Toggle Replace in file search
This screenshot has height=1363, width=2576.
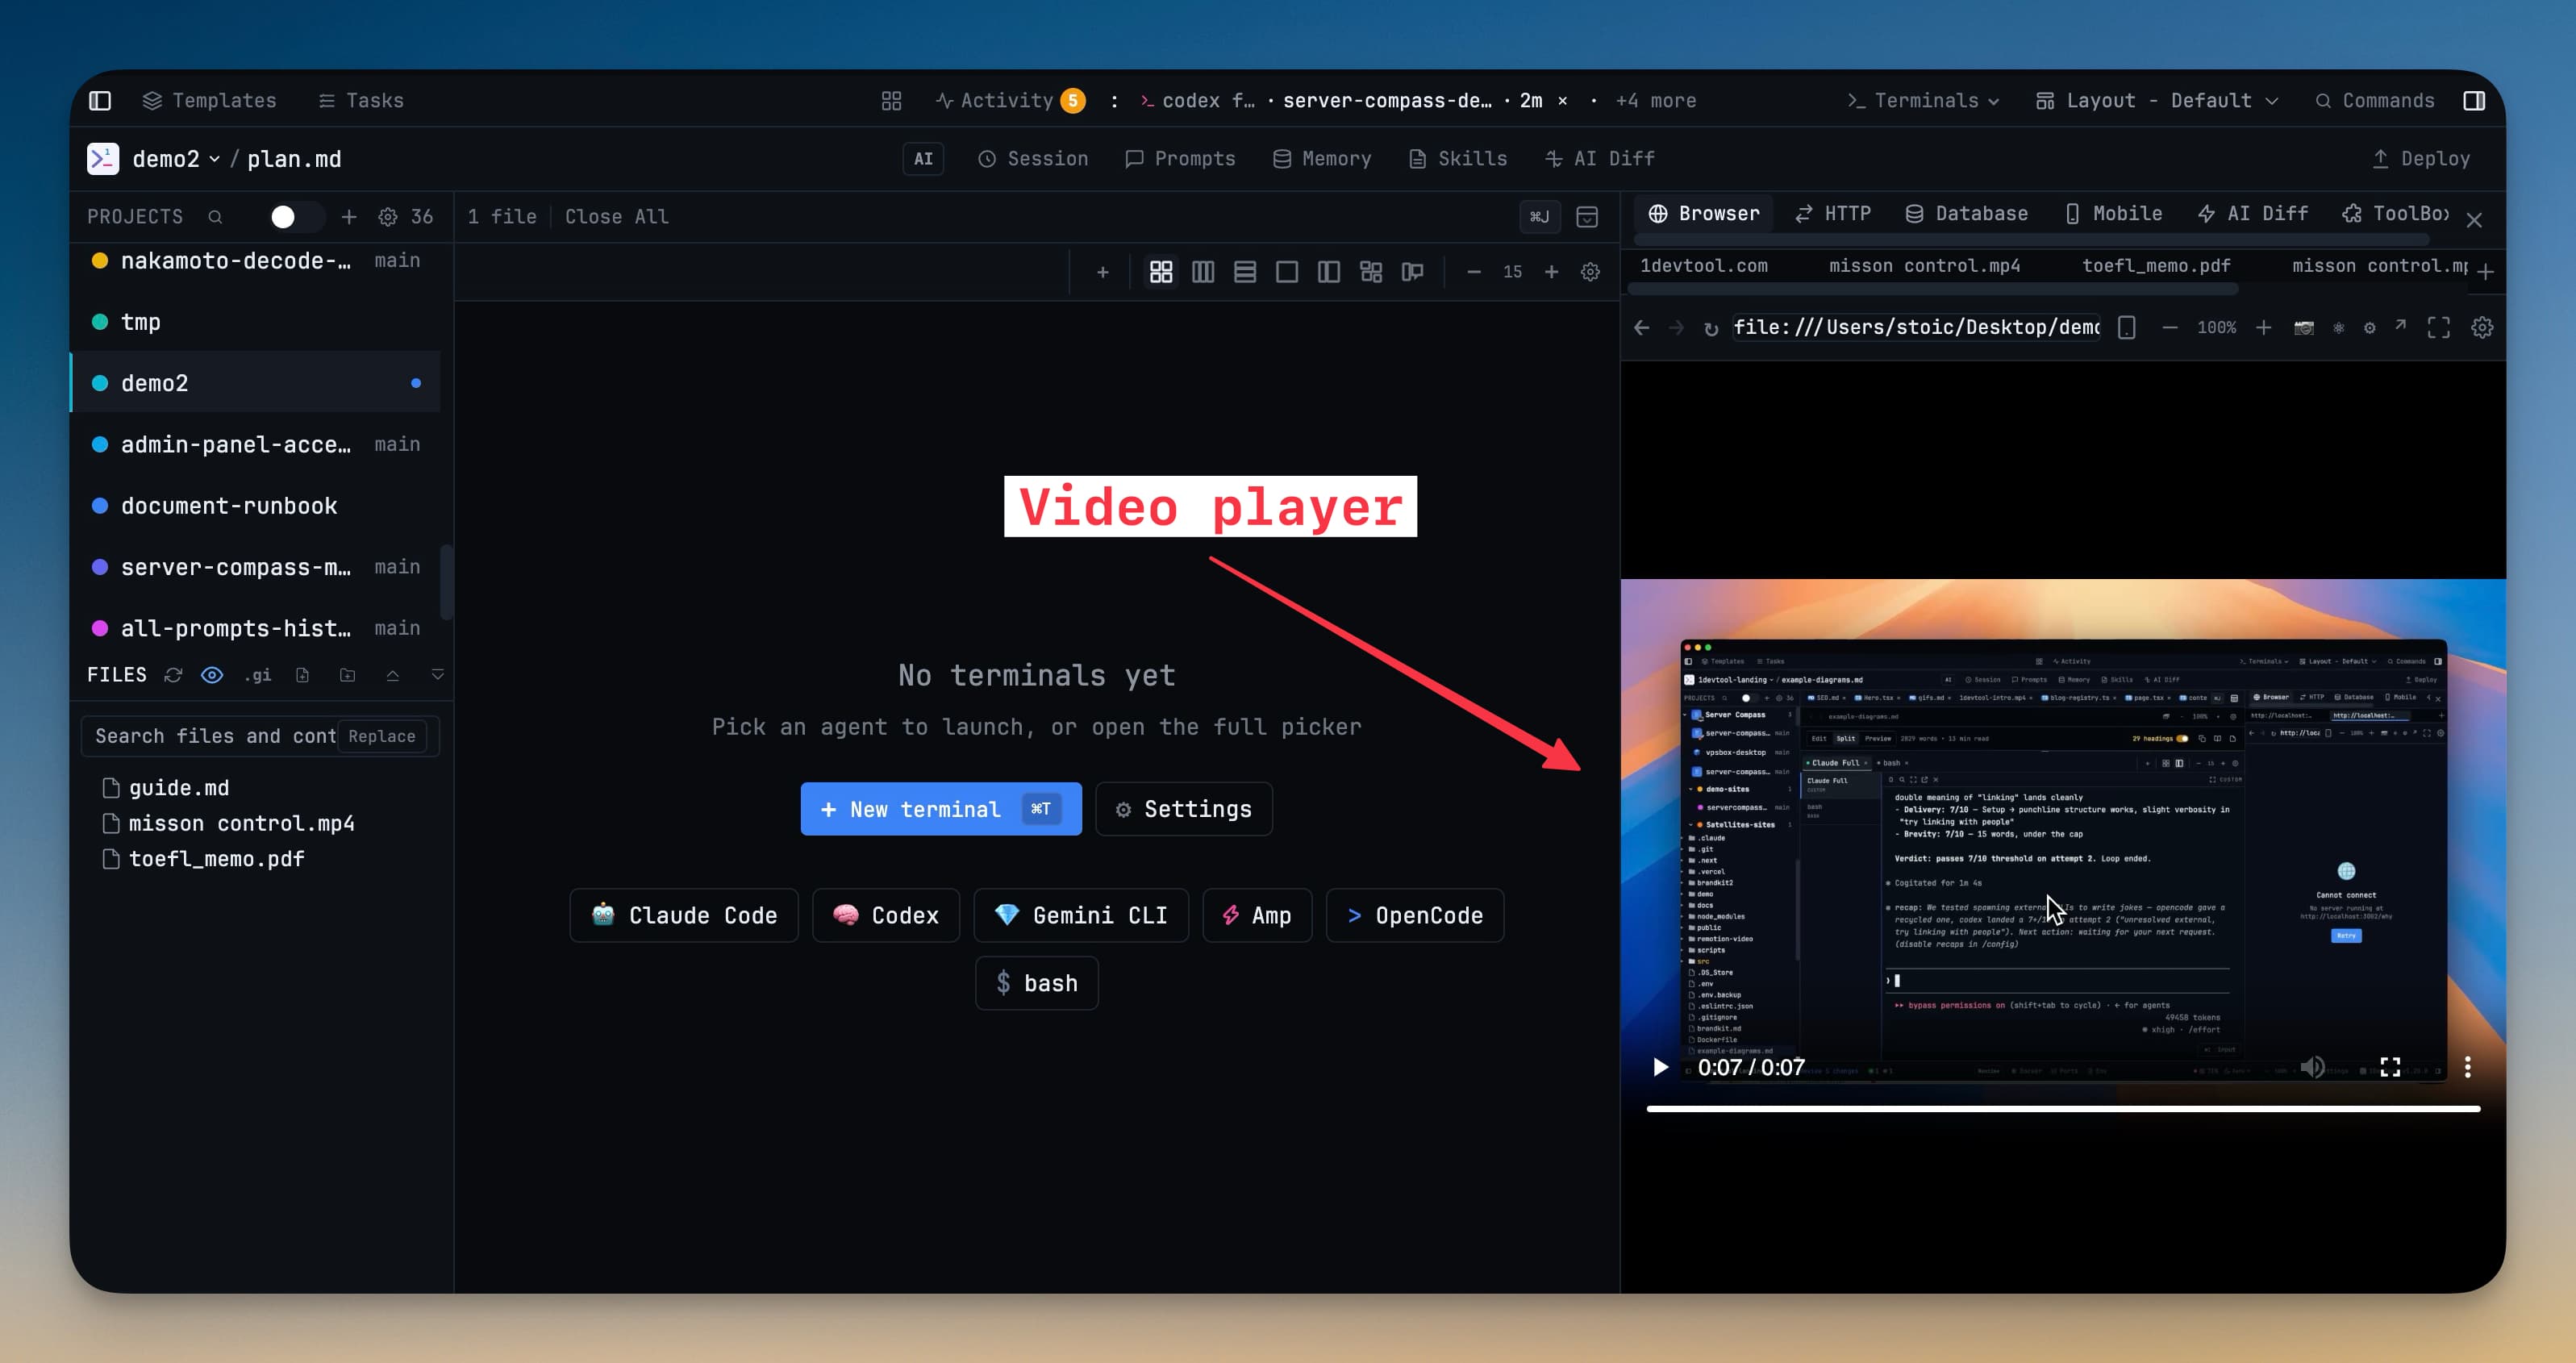pos(382,736)
